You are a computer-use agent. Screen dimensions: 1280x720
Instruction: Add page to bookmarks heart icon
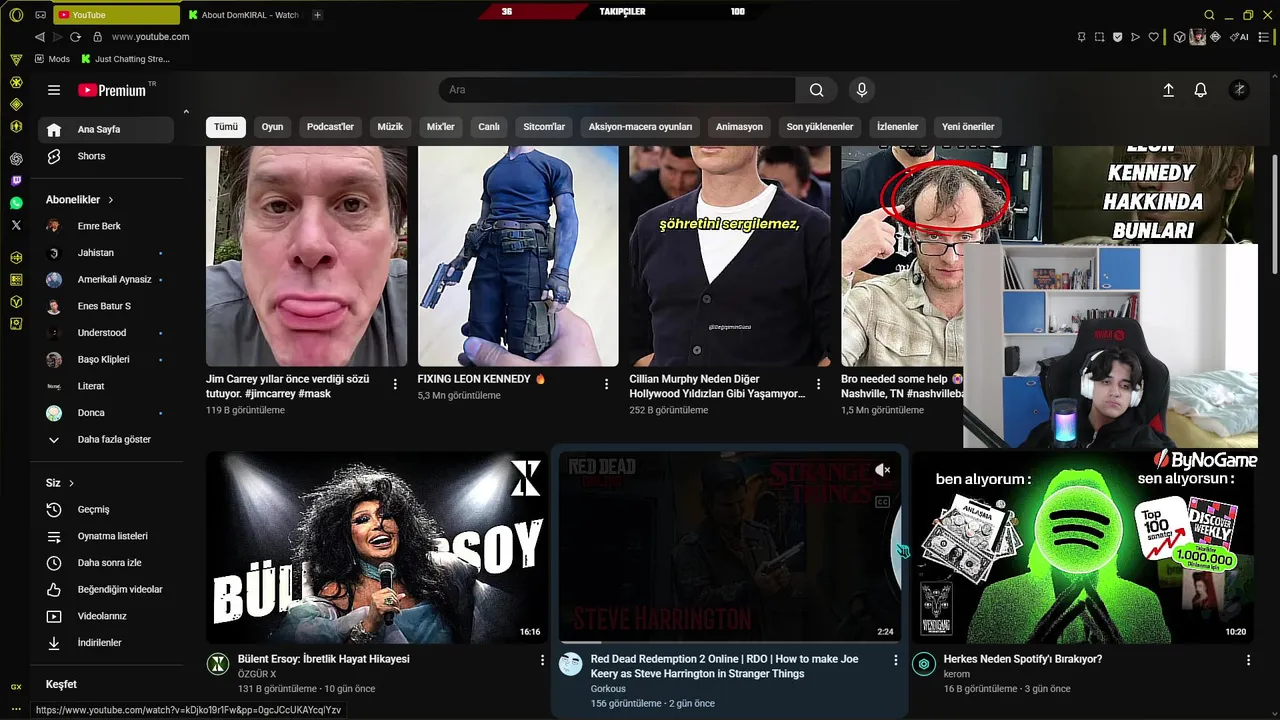click(x=1153, y=37)
